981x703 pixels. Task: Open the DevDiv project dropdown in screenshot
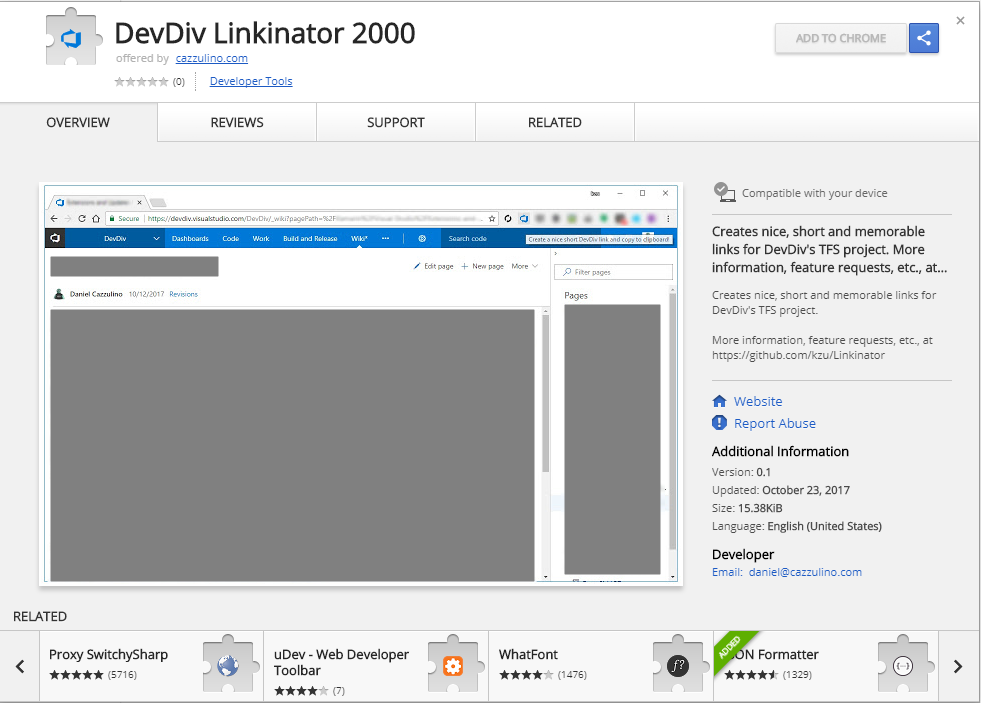(x=131, y=239)
